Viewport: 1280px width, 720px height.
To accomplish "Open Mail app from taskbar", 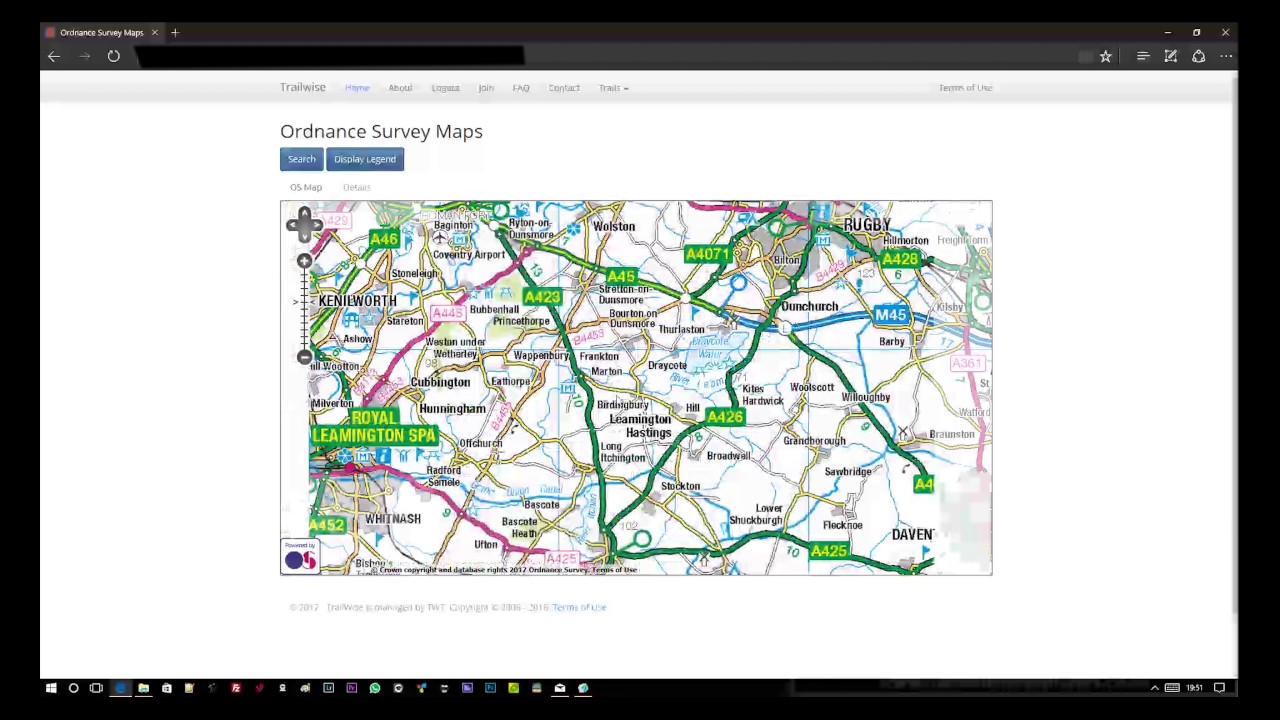I will click(x=560, y=688).
